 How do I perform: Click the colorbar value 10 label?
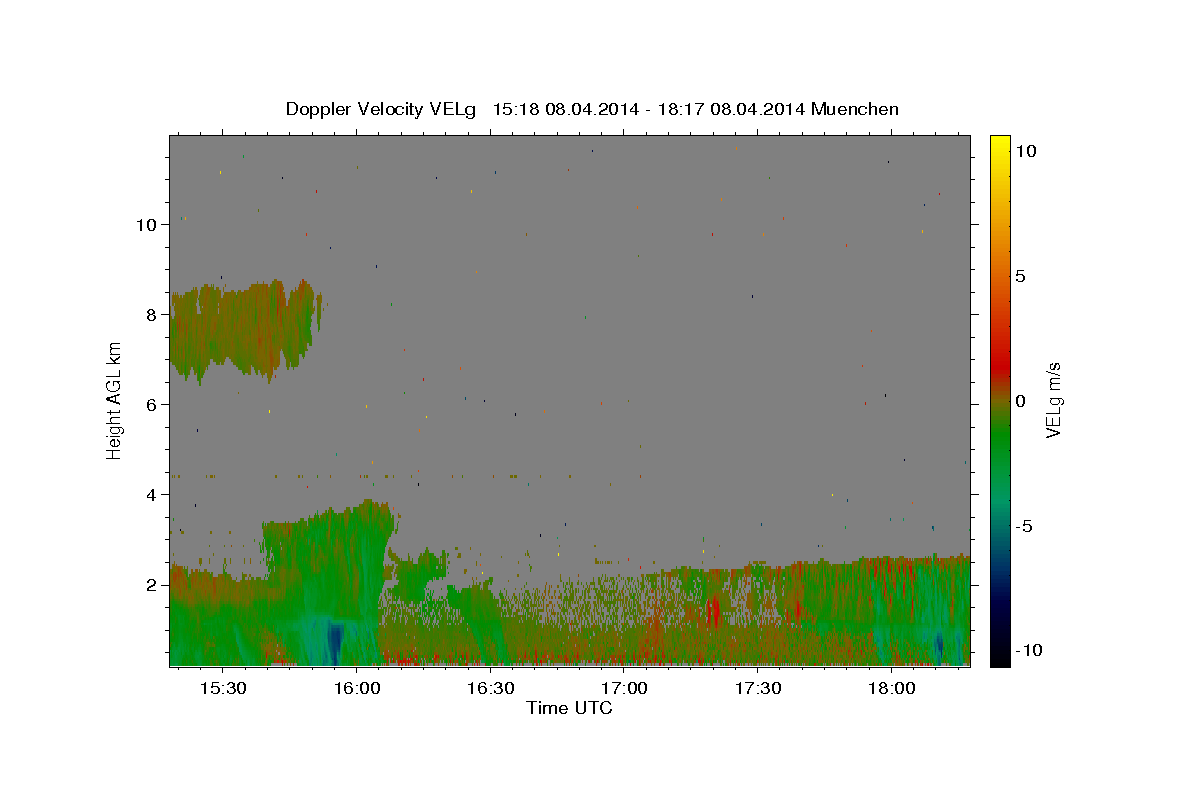click(x=1025, y=151)
